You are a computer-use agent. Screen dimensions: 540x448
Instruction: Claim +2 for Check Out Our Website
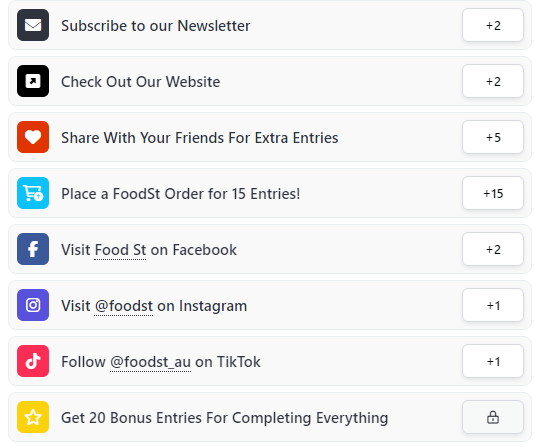(493, 81)
